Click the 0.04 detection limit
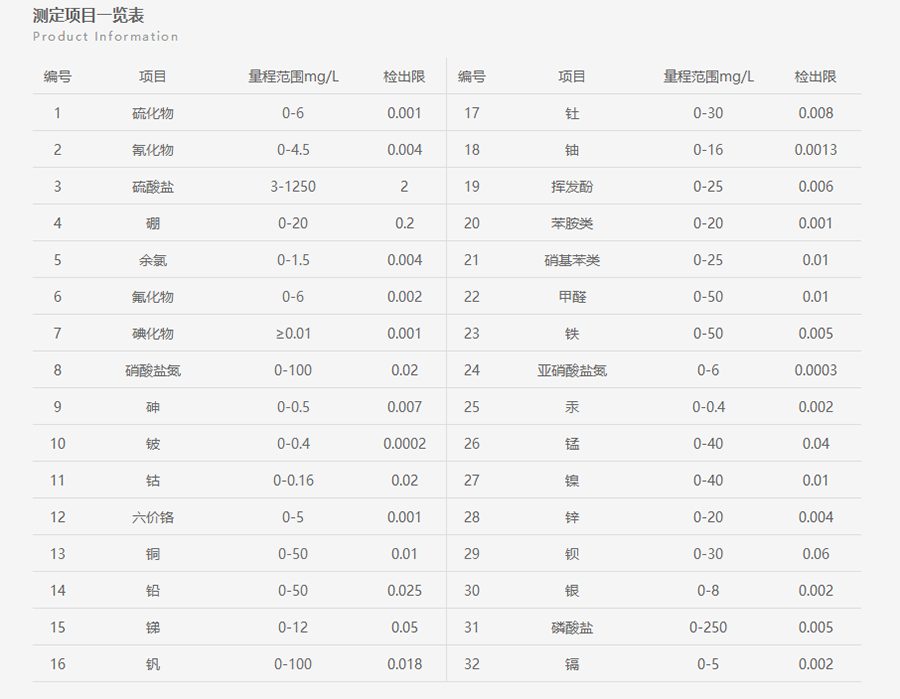900x699 pixels. (816, 444)
